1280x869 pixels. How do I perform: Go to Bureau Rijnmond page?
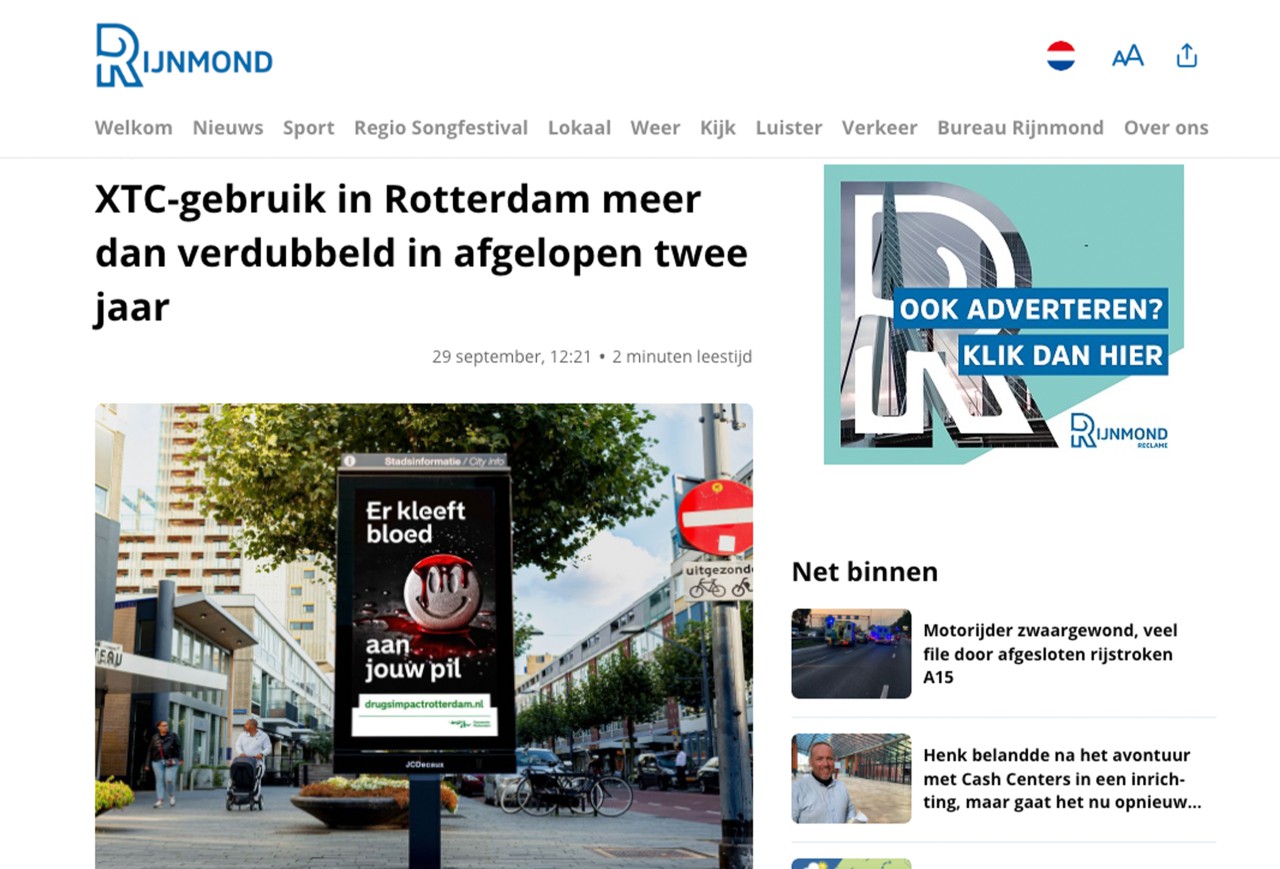coord(1020,128)
